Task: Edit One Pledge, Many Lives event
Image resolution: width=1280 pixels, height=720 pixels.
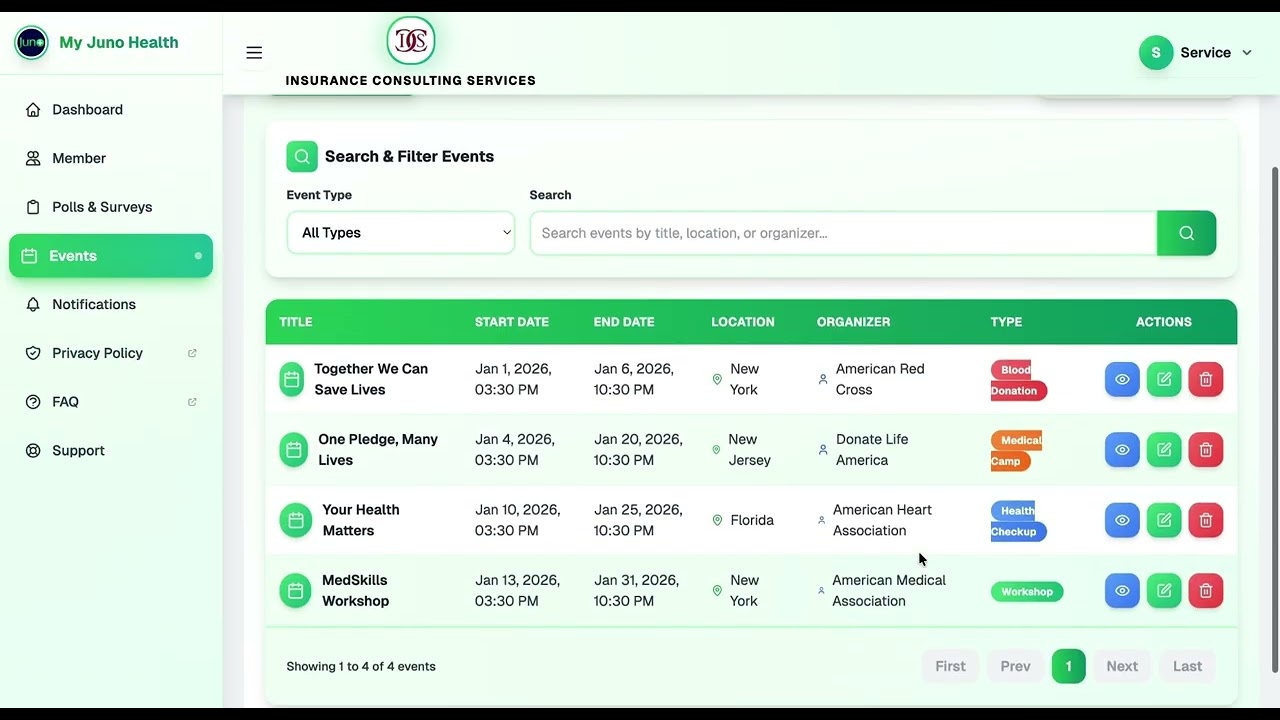Action: click(x=1164, y=450)
